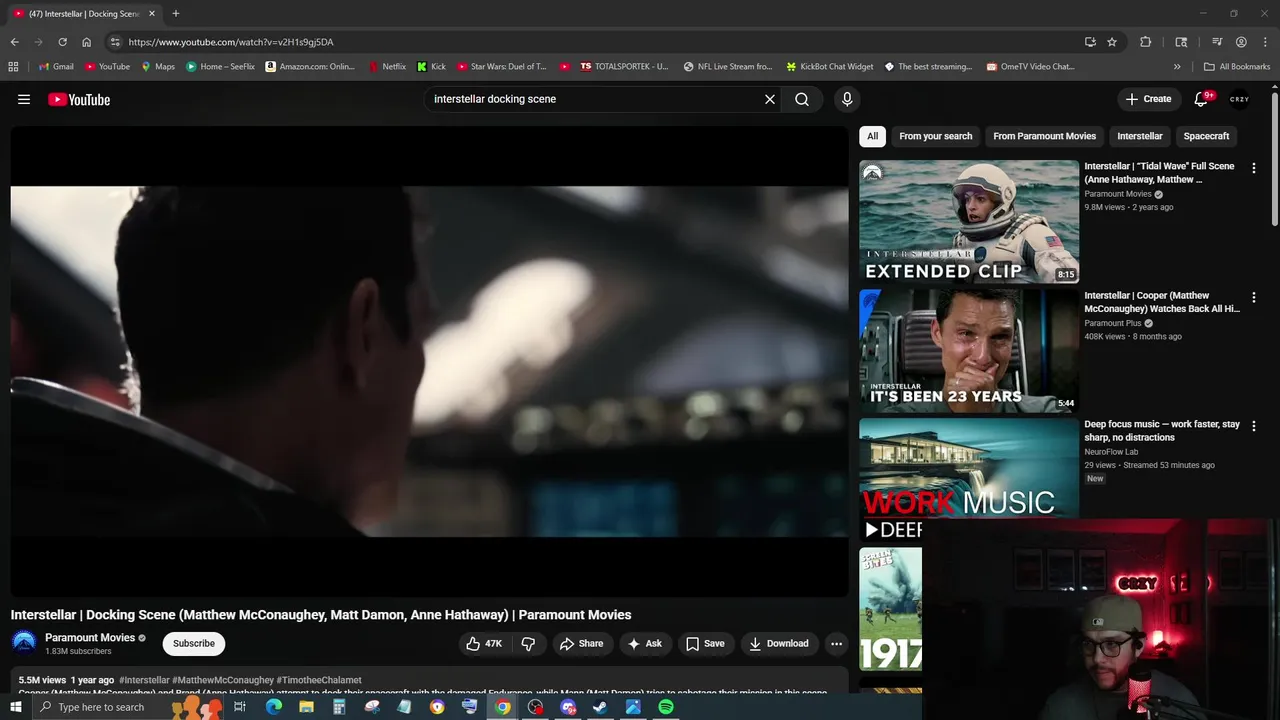This screenshot has height=720, width=1280.
Task: Open the Chrome apps grid icon
Action: coord(13,66)
